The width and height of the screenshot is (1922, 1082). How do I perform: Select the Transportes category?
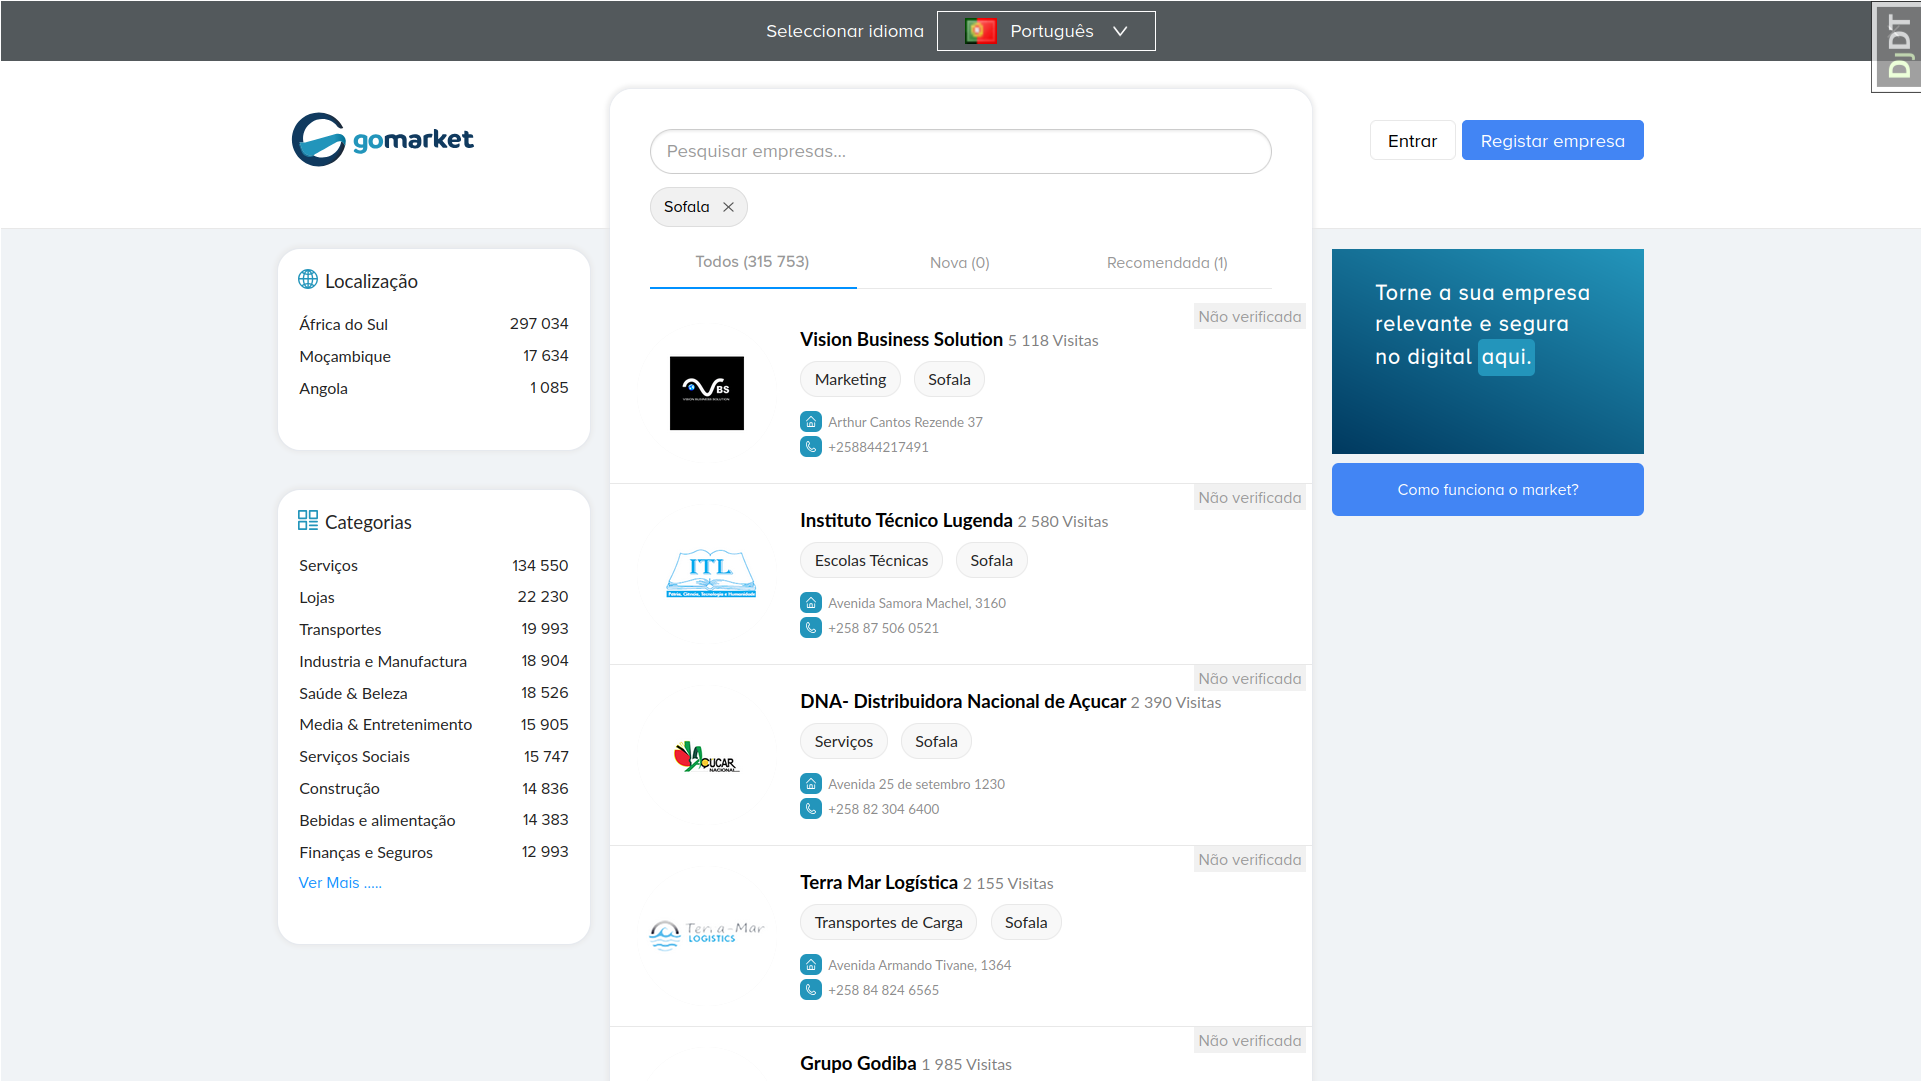coord(340,630)
